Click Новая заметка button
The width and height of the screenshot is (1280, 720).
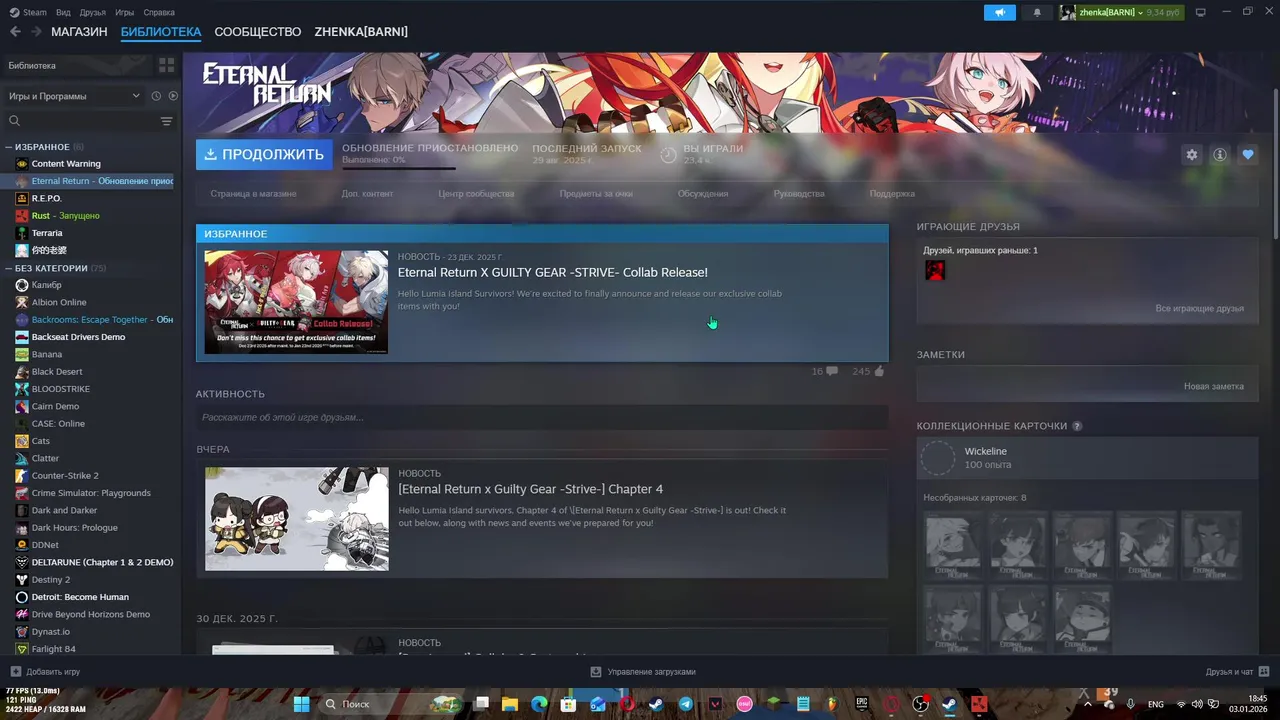1214,386
